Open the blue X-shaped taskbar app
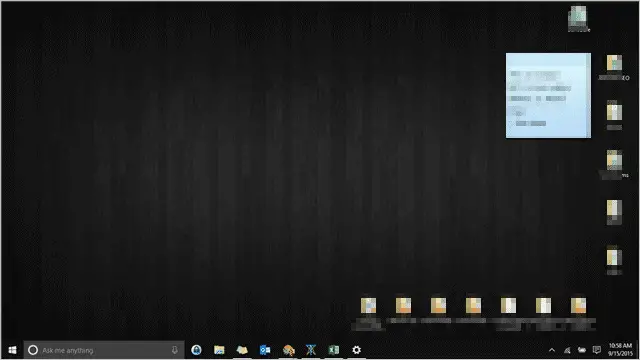This screenshot has height=360, width=640. point(311,350)
